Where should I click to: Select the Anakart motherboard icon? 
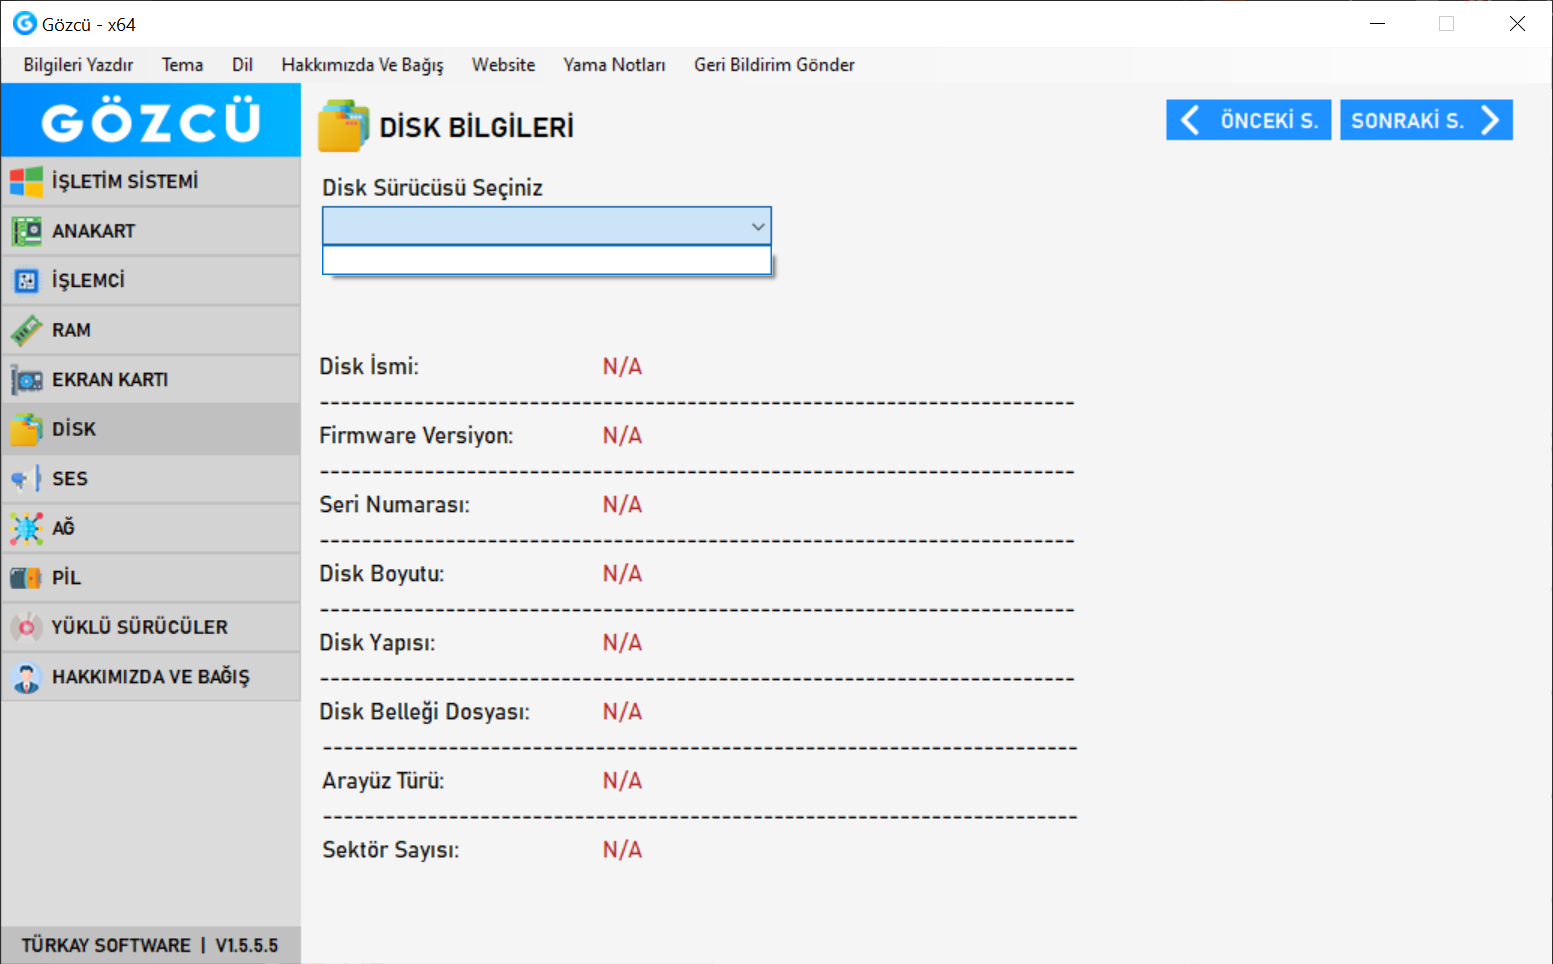(26, 231)
